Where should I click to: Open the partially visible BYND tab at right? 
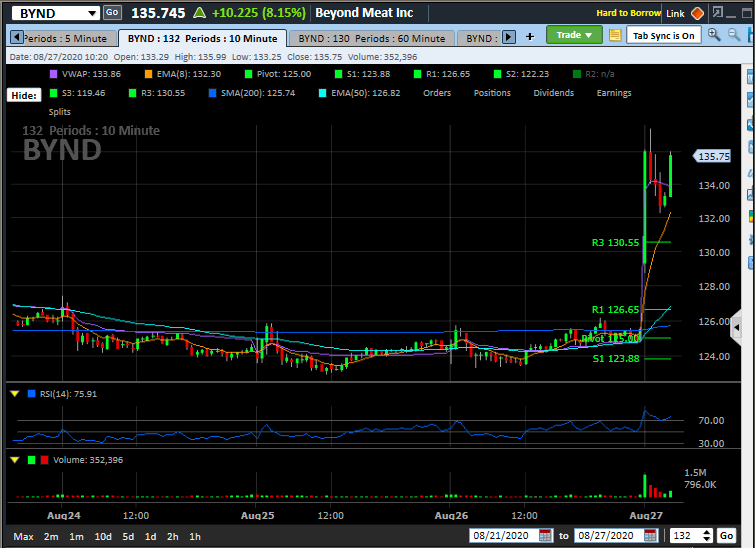[x=479, y=39]
